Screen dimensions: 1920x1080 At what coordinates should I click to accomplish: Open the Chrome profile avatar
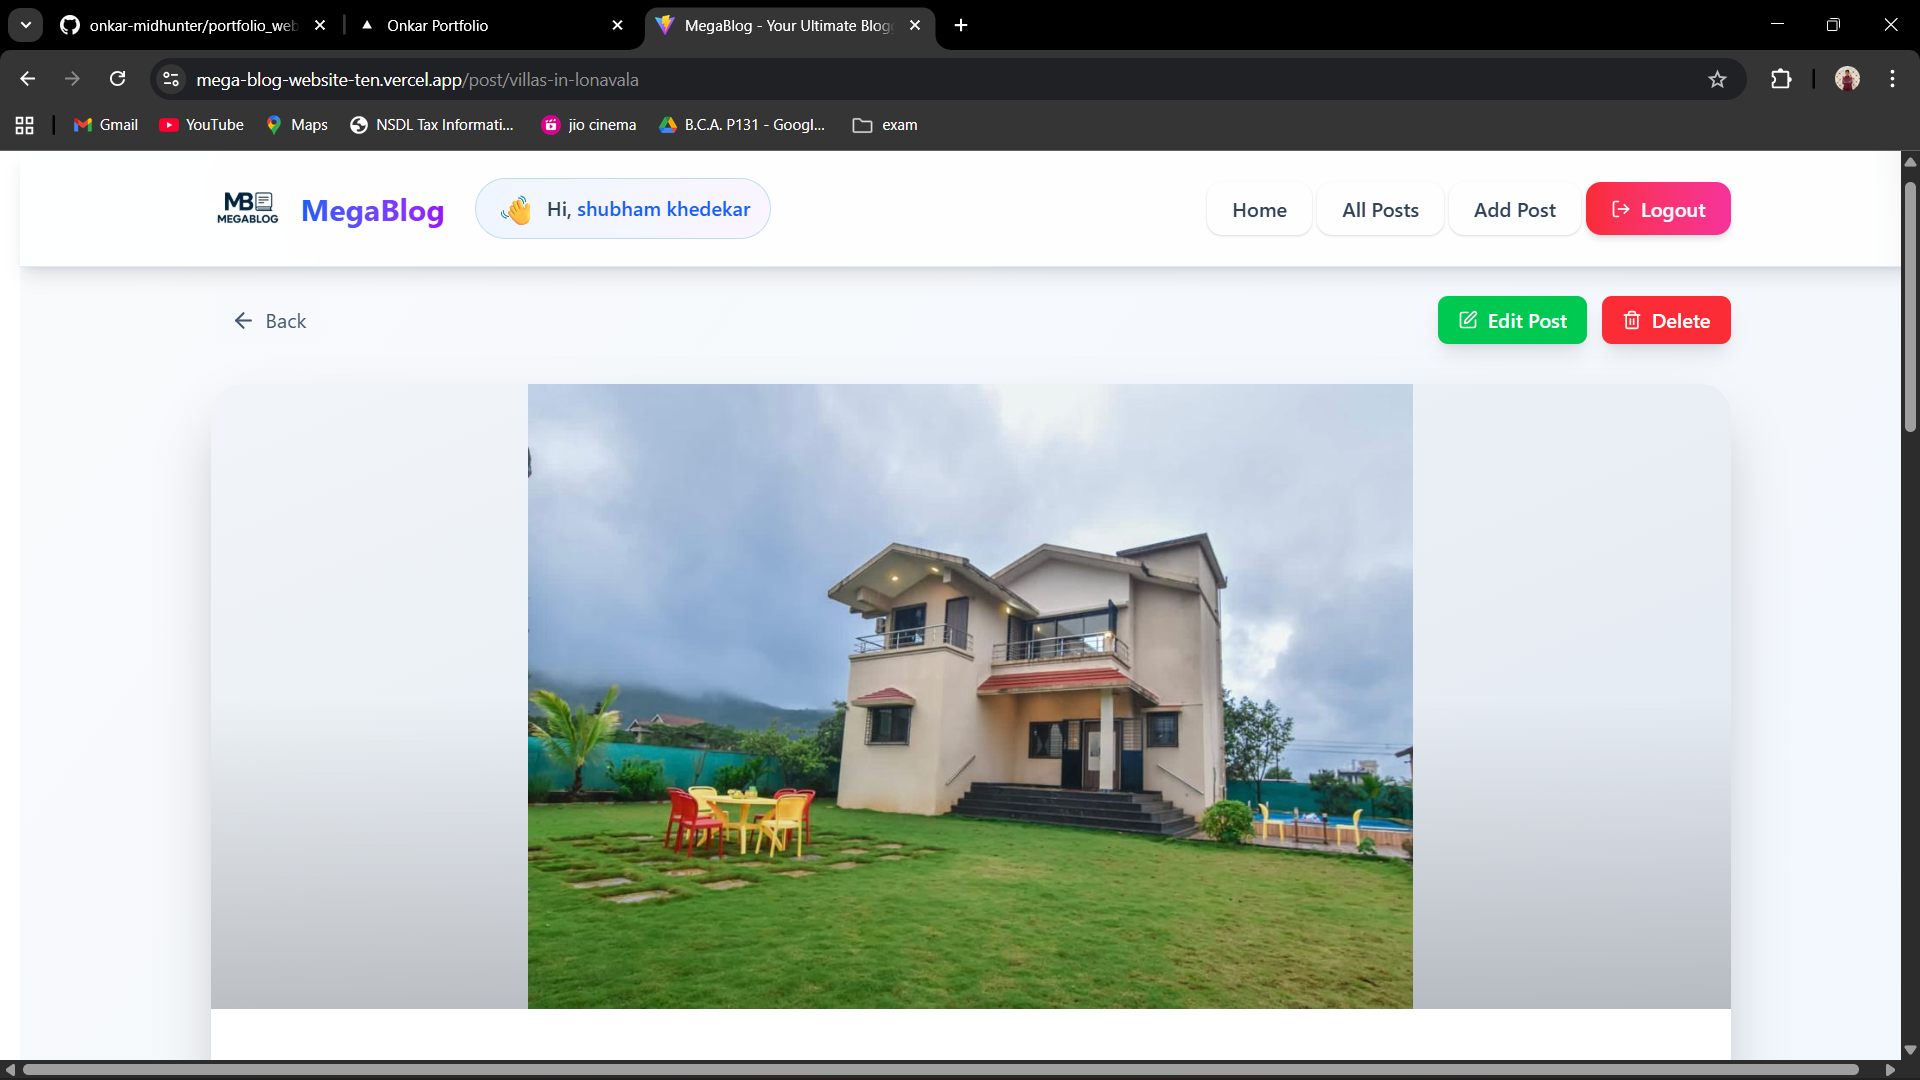[x=1847, y=79]
